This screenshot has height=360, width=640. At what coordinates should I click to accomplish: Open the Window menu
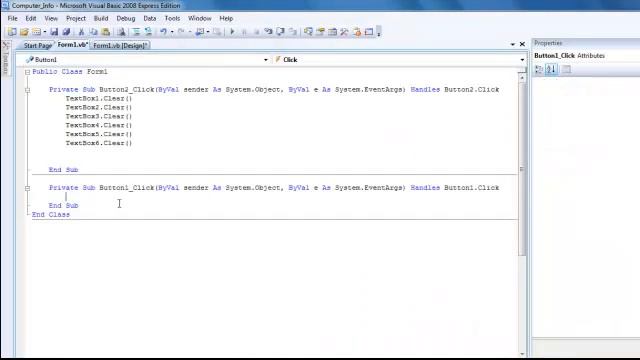(x=200, y=18)
